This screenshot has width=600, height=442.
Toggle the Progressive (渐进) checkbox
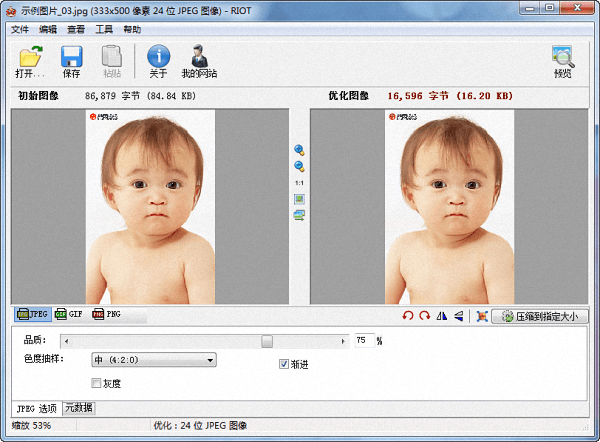click(x=284, y=364)
